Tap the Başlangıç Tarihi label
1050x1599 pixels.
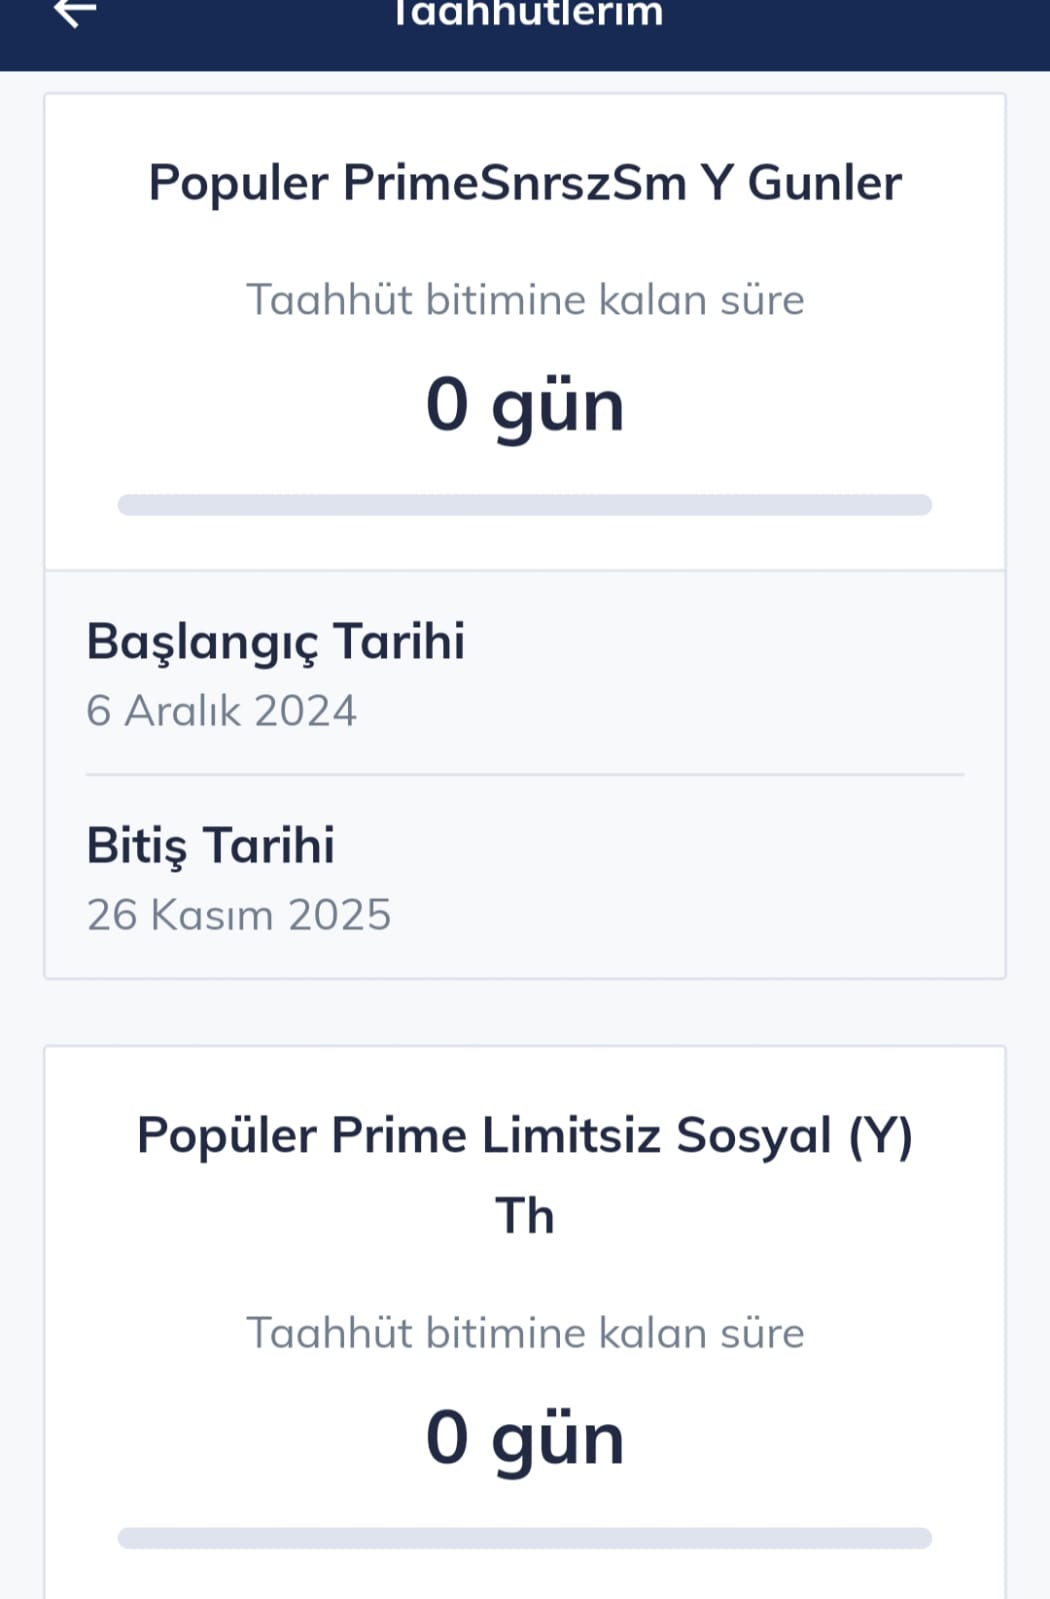coord(275,641)
